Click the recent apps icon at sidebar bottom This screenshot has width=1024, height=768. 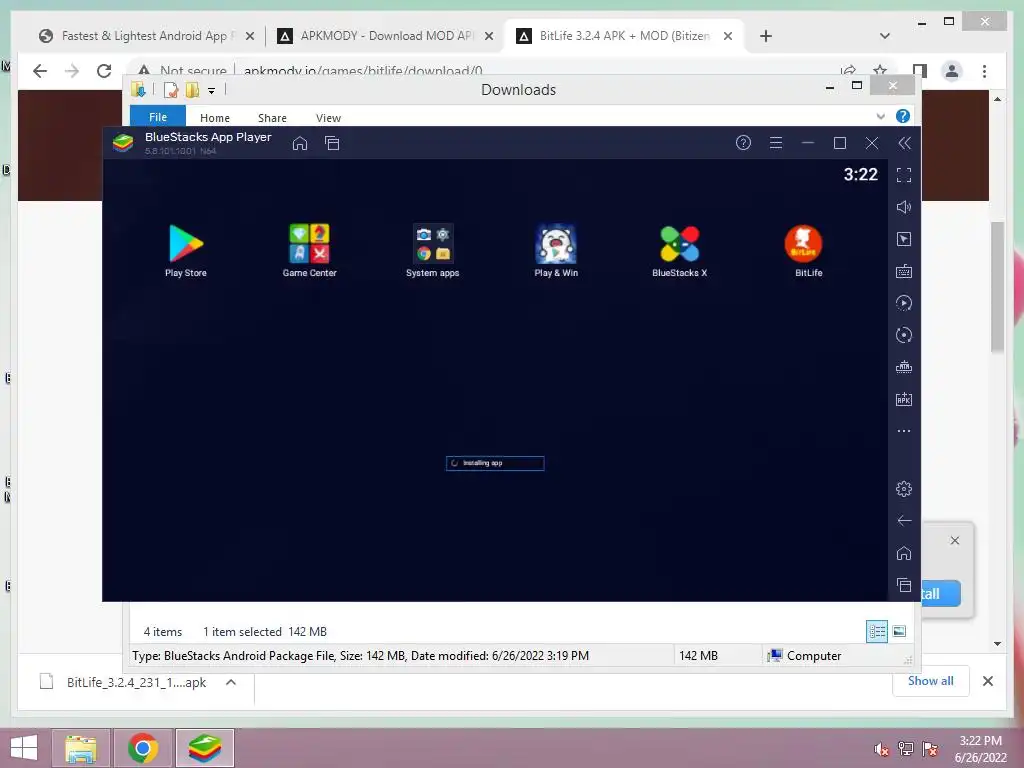(904, 585)
